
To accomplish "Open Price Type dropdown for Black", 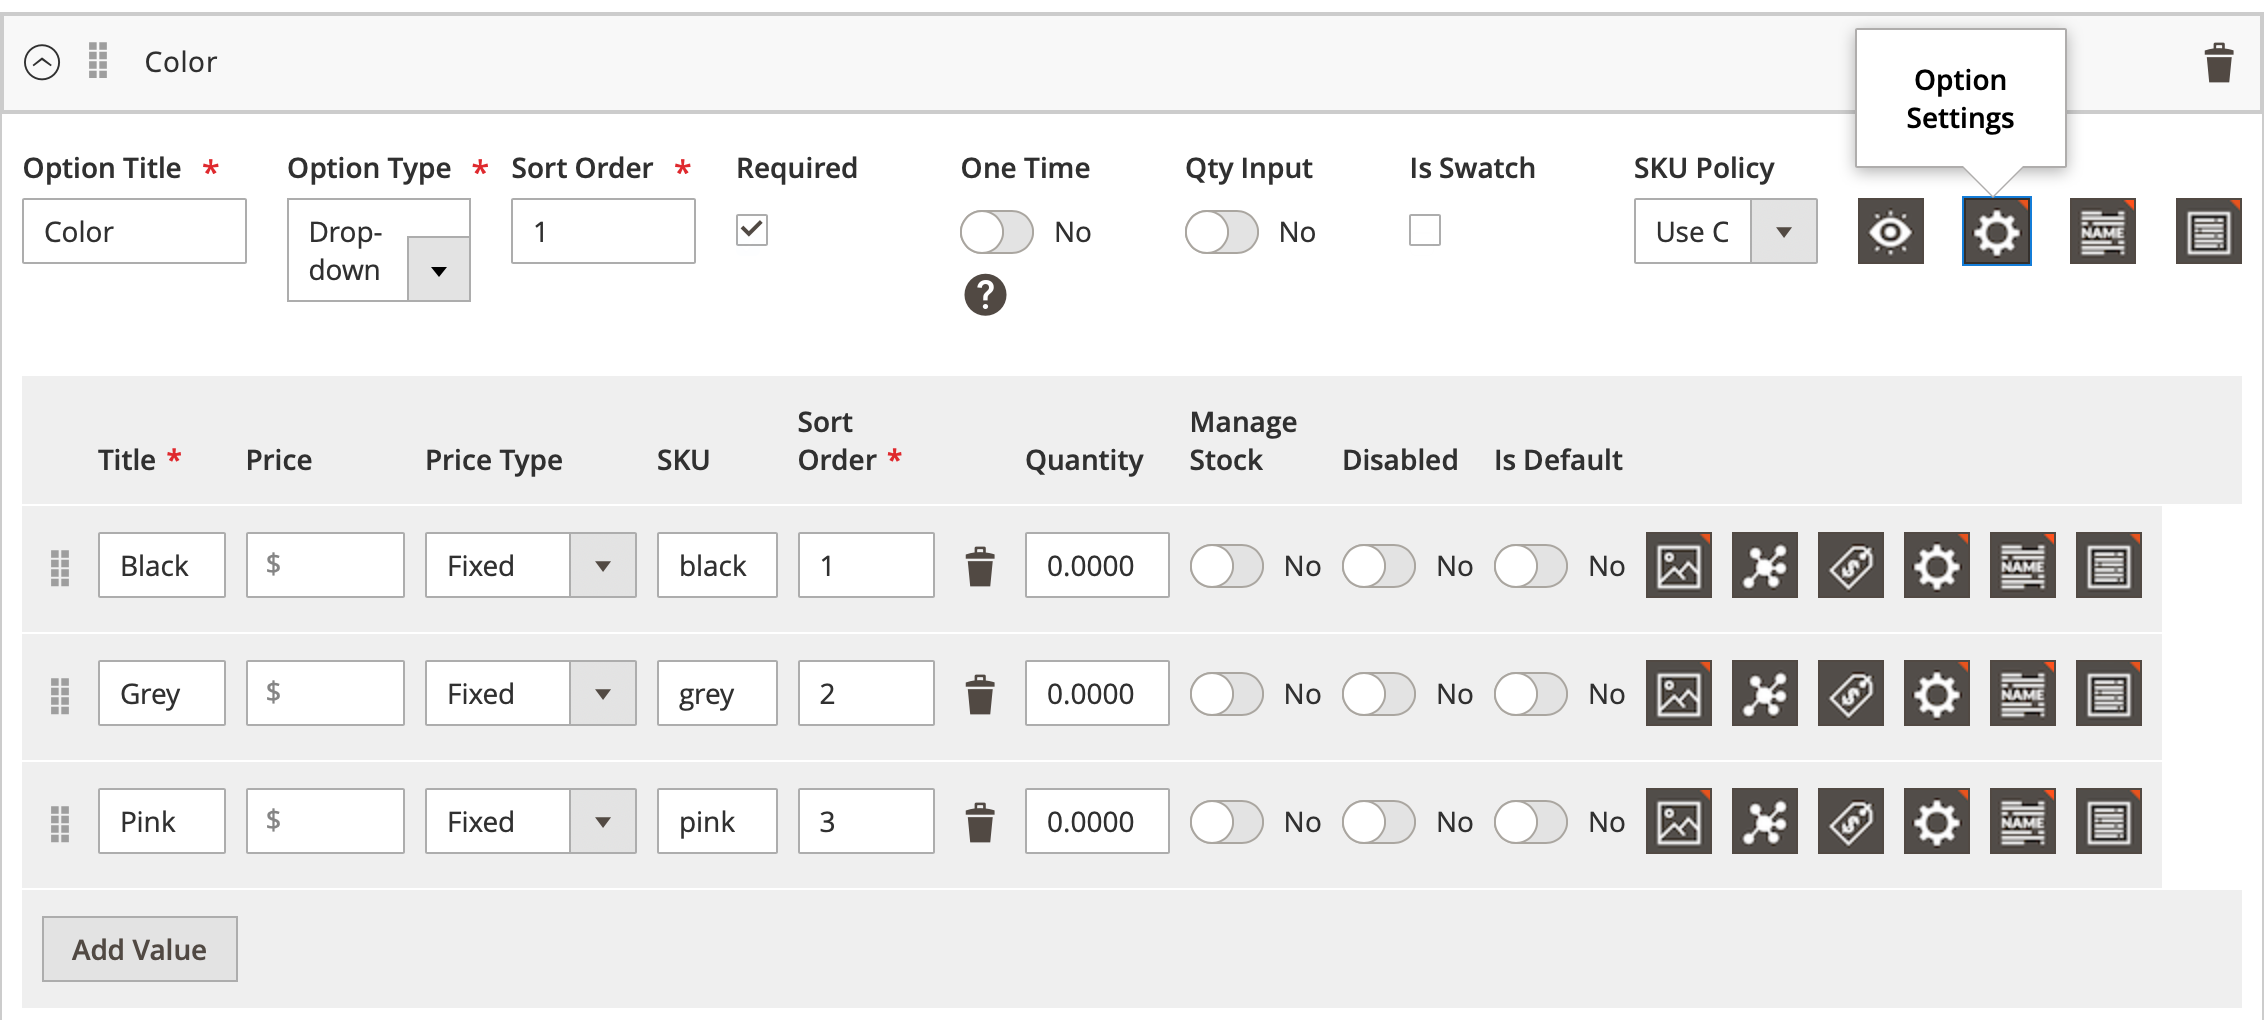I will 530,565.
